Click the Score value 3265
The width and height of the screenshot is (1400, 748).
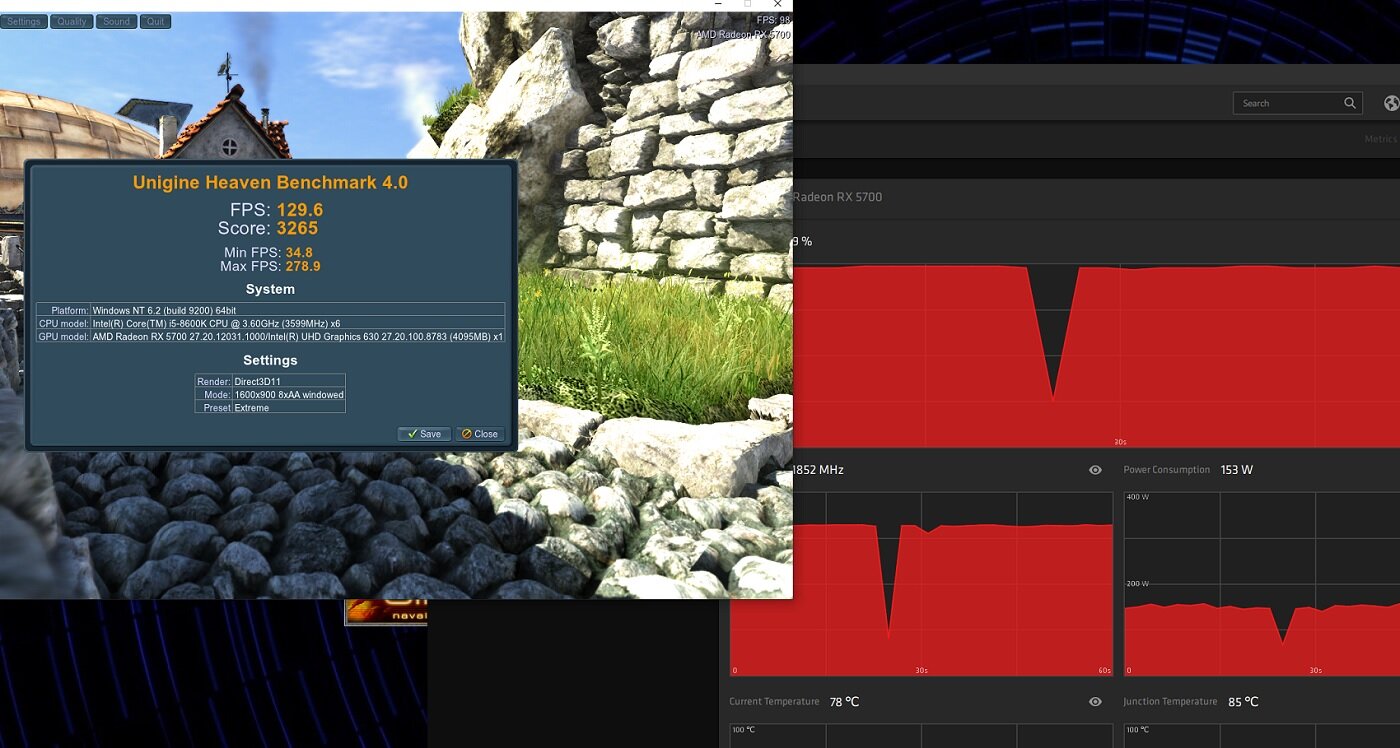(x=297, y=228)
